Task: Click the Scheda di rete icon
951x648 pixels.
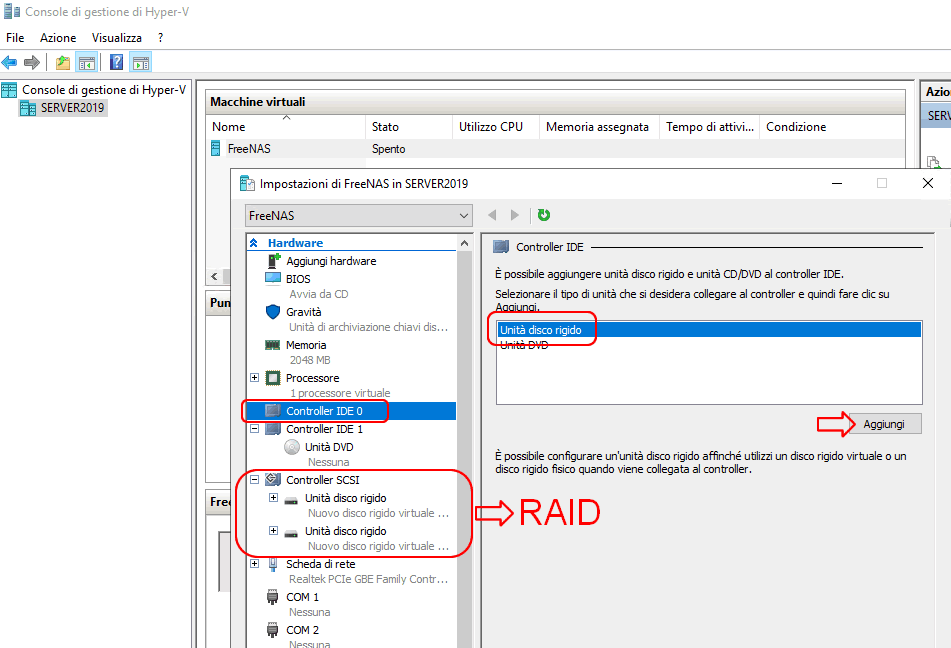Action: click(273, 564)
